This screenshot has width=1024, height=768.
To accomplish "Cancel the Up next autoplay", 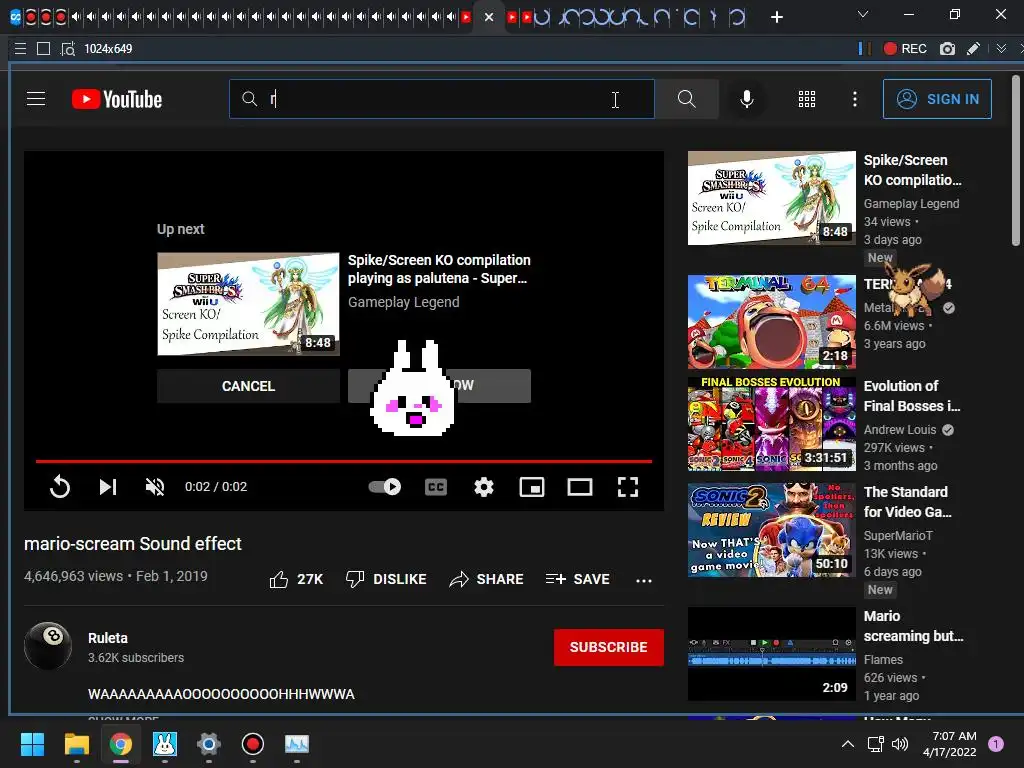I will point(248,386).
